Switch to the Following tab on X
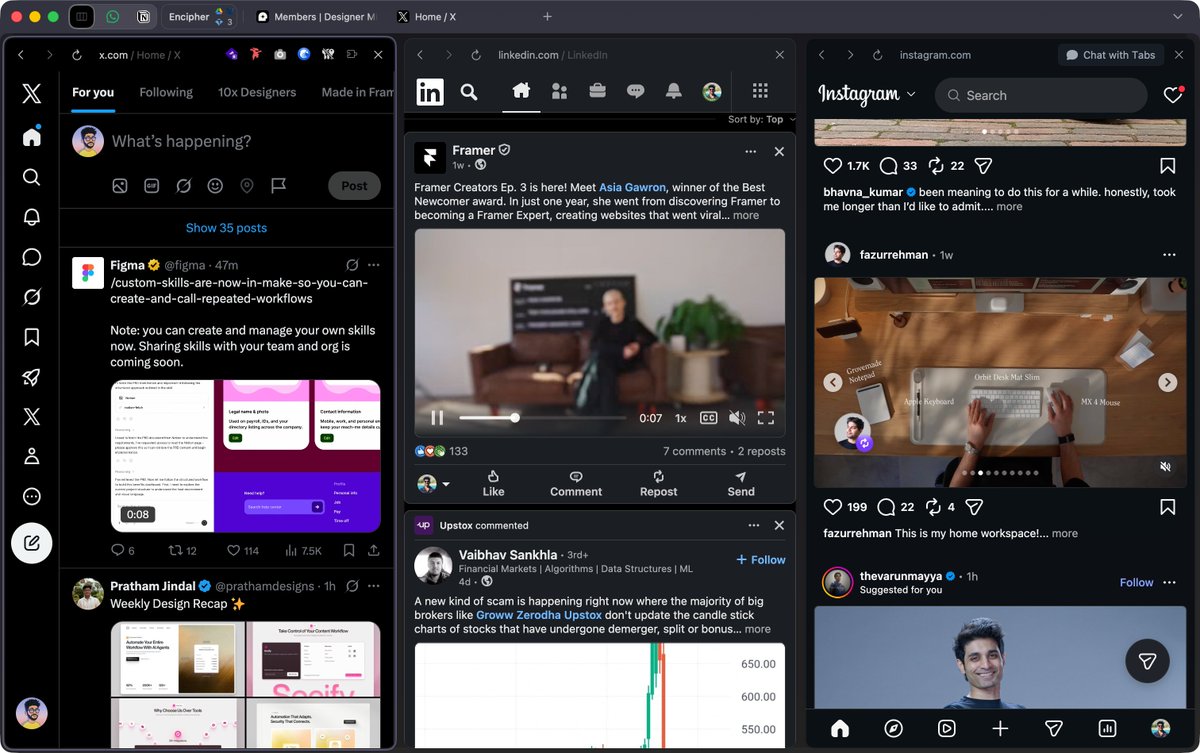The width and height of the screenshot is (1200, 753). [166, 92]
